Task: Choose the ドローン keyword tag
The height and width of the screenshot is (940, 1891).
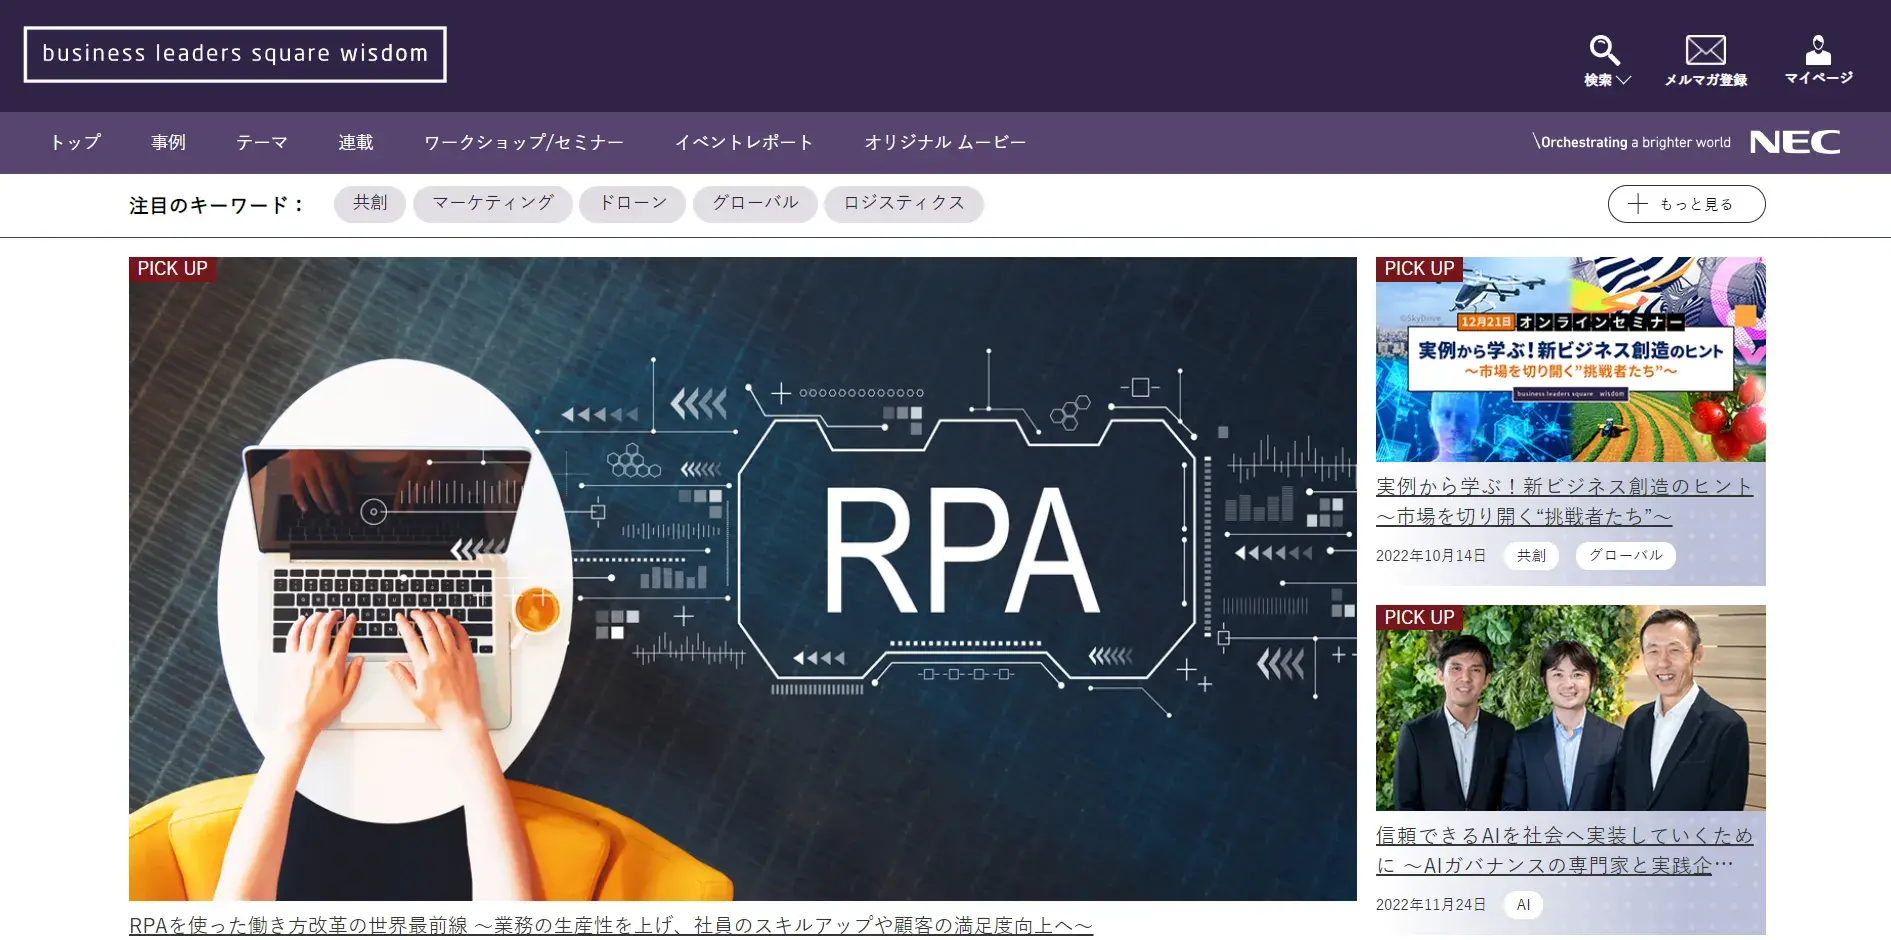Action: click(632, 203)
